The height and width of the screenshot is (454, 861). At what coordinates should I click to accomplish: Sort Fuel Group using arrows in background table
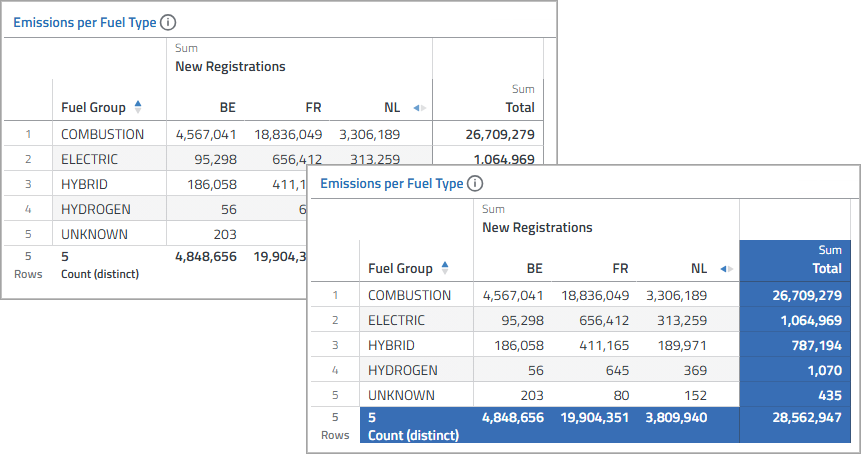point(138,107)
